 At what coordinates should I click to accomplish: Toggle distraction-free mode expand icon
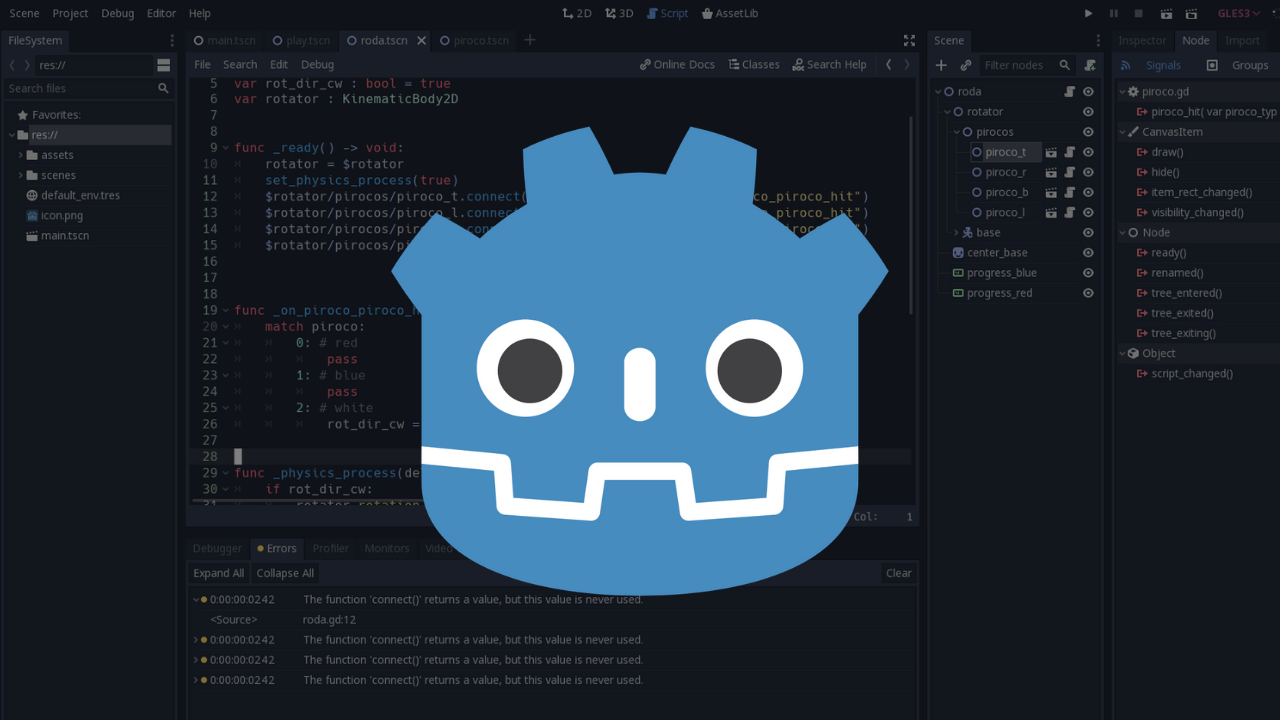click(909, 40)
